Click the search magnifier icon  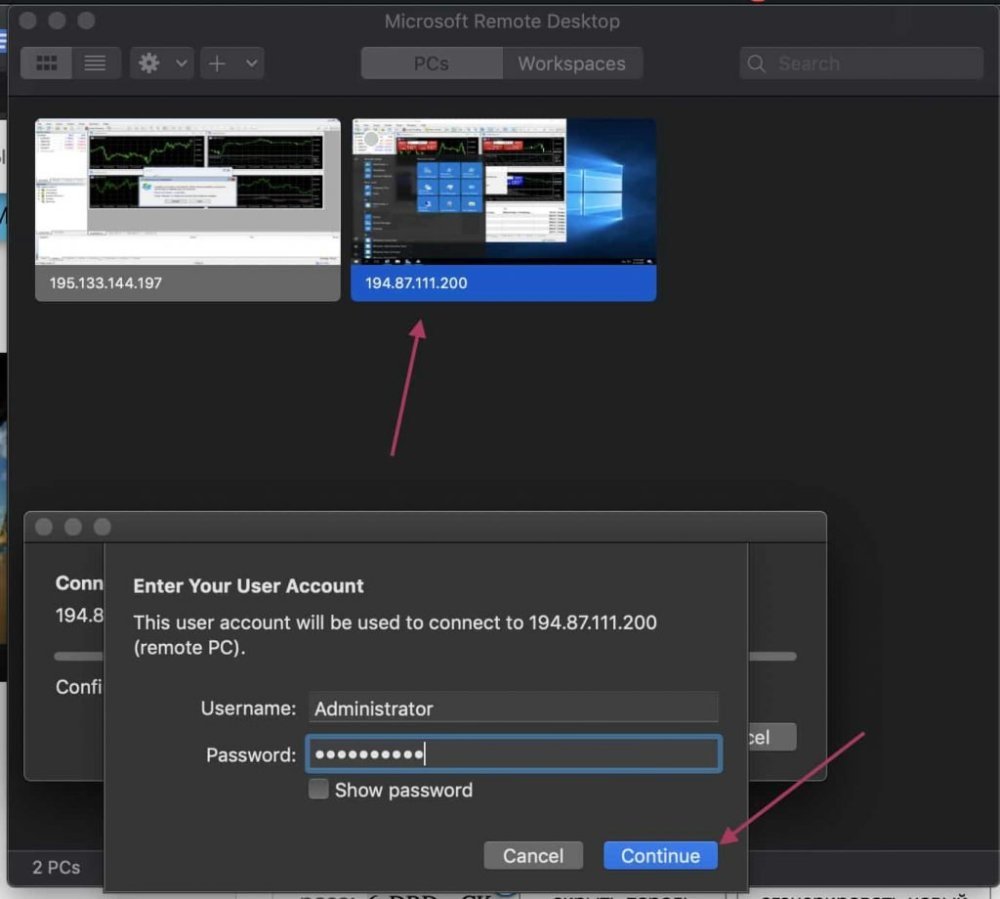tap(756, 63)
